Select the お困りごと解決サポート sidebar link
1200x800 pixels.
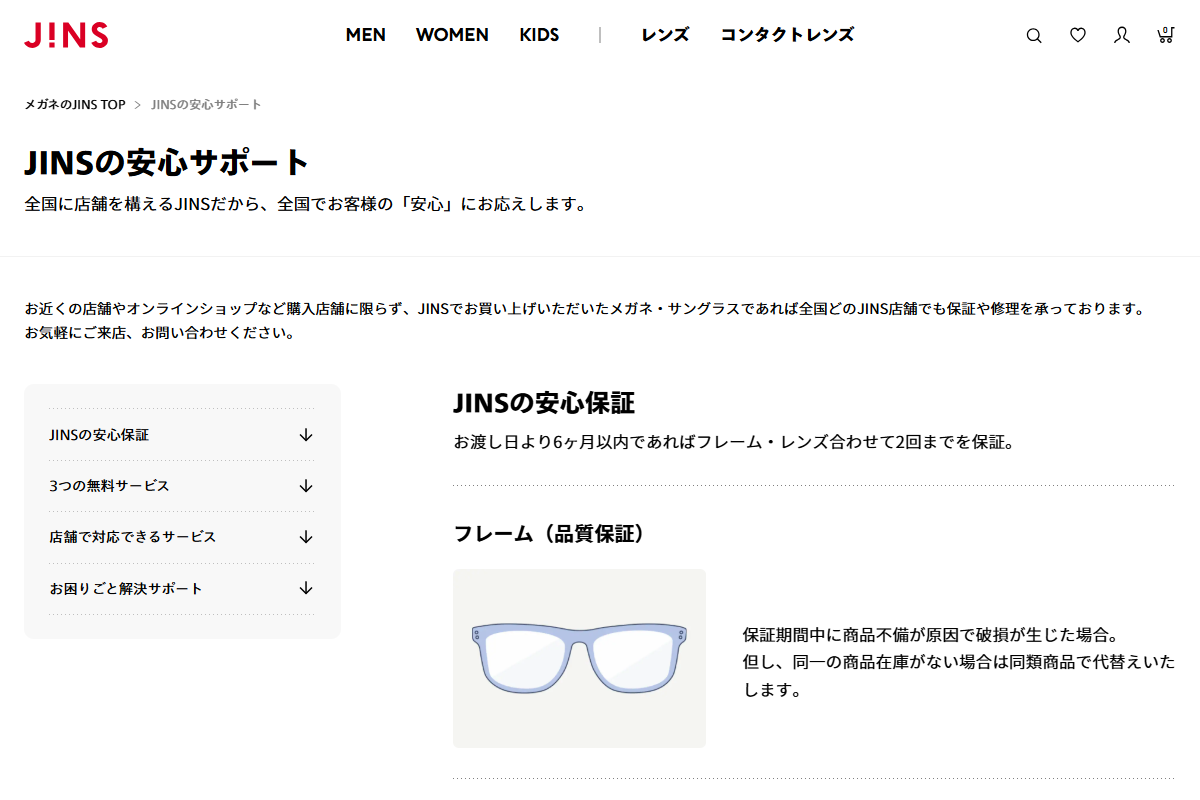click(126, 588)
